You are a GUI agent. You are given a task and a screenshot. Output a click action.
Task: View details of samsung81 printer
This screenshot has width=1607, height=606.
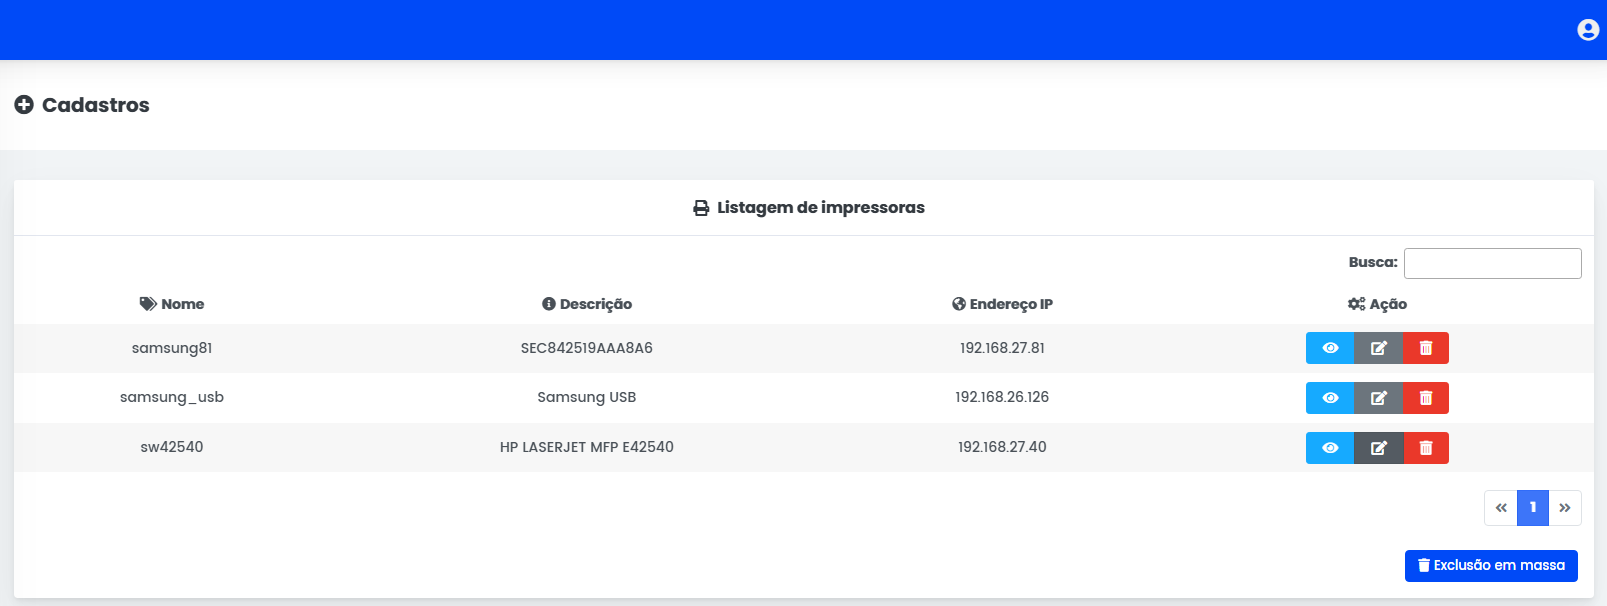pos(1329,348)
